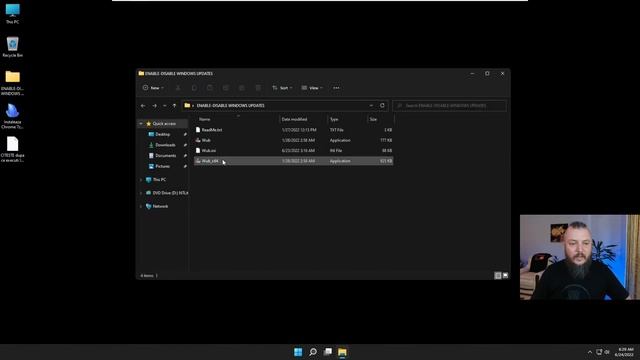Image resolution: width=640 pixels, height=360 pixels.
Task: Select the ReadMe.txt file
Action: [x=293, y=130]
